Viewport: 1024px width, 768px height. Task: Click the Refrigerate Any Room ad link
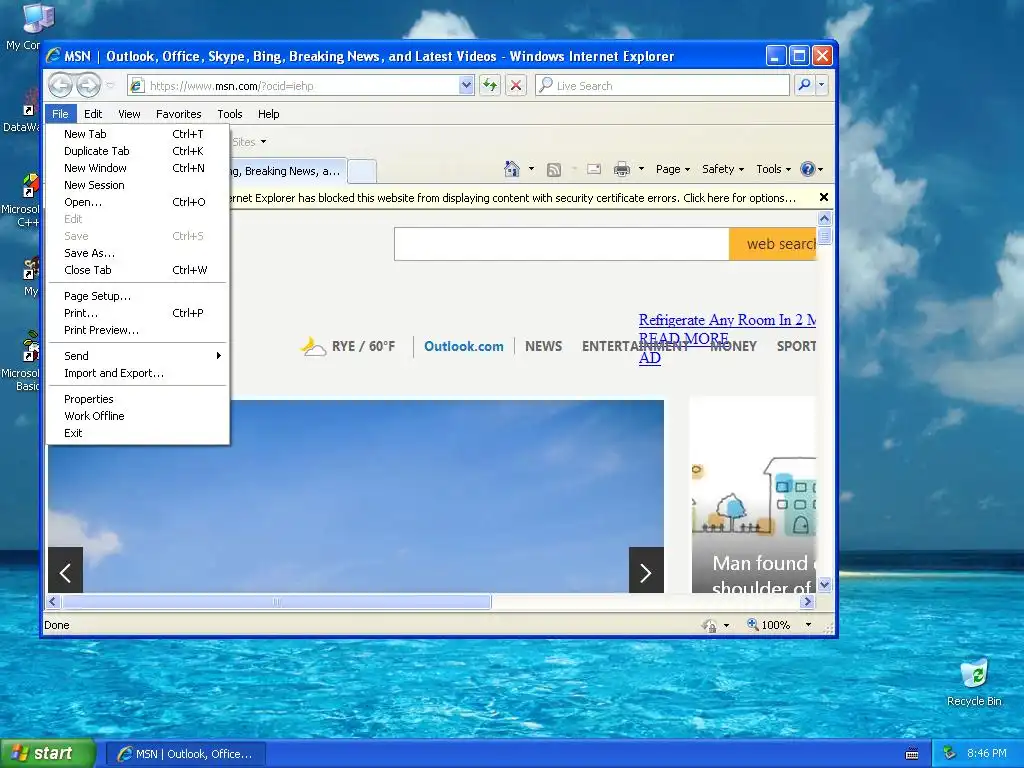click(727, 320)
